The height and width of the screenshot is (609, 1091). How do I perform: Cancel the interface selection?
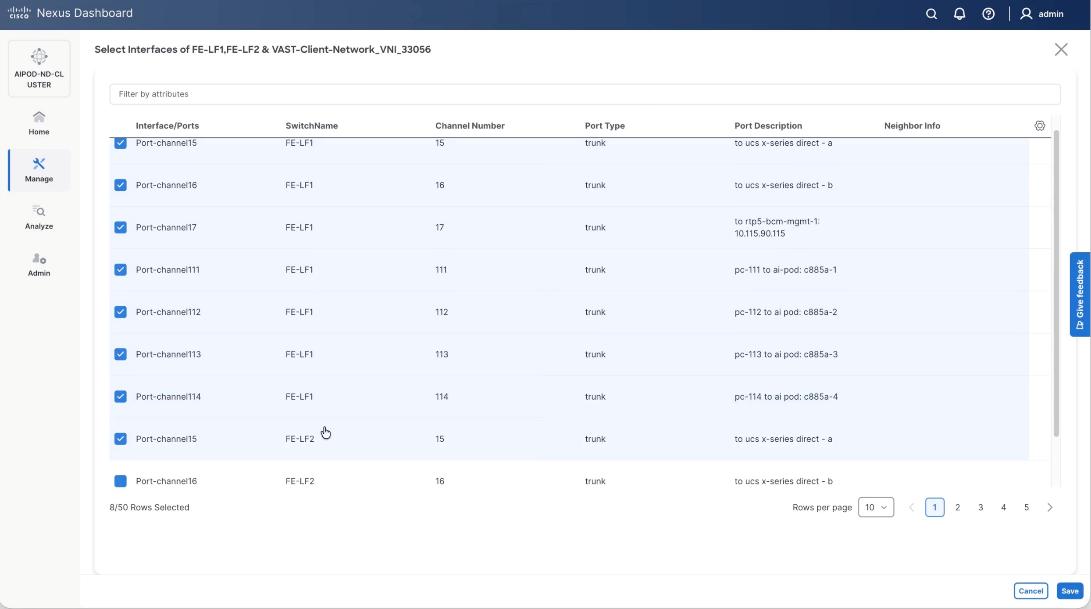1031,591
